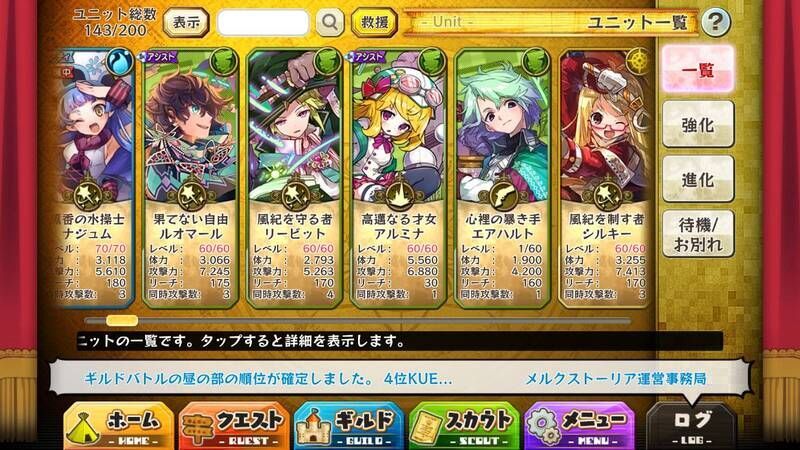
Task: Open help via the question mark icon
Action: point(715,22)
